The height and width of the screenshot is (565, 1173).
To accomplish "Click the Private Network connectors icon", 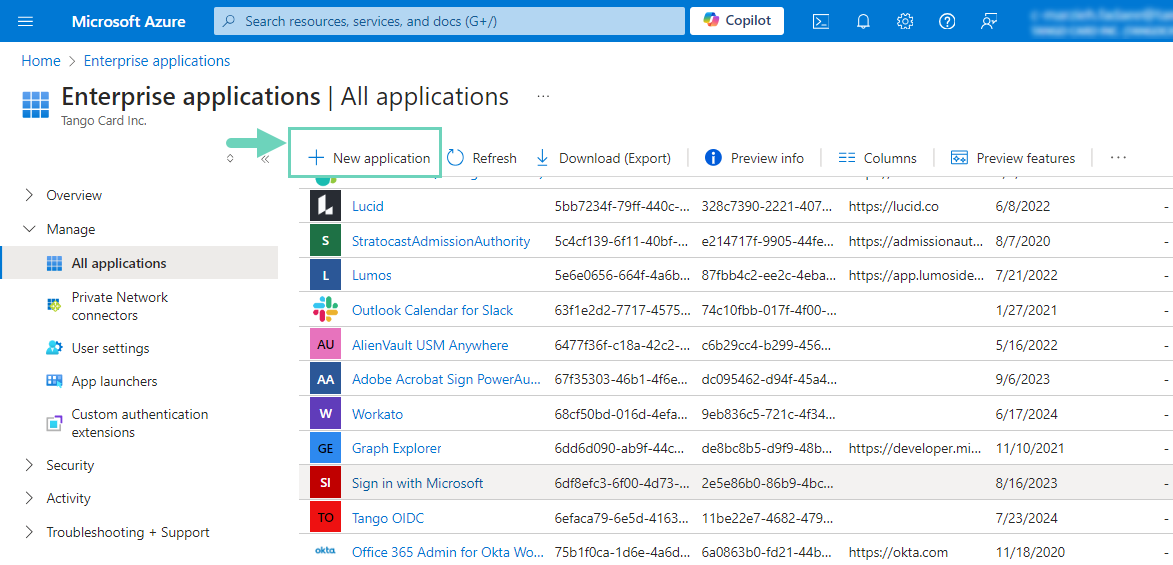I will [x=54, y=304].
